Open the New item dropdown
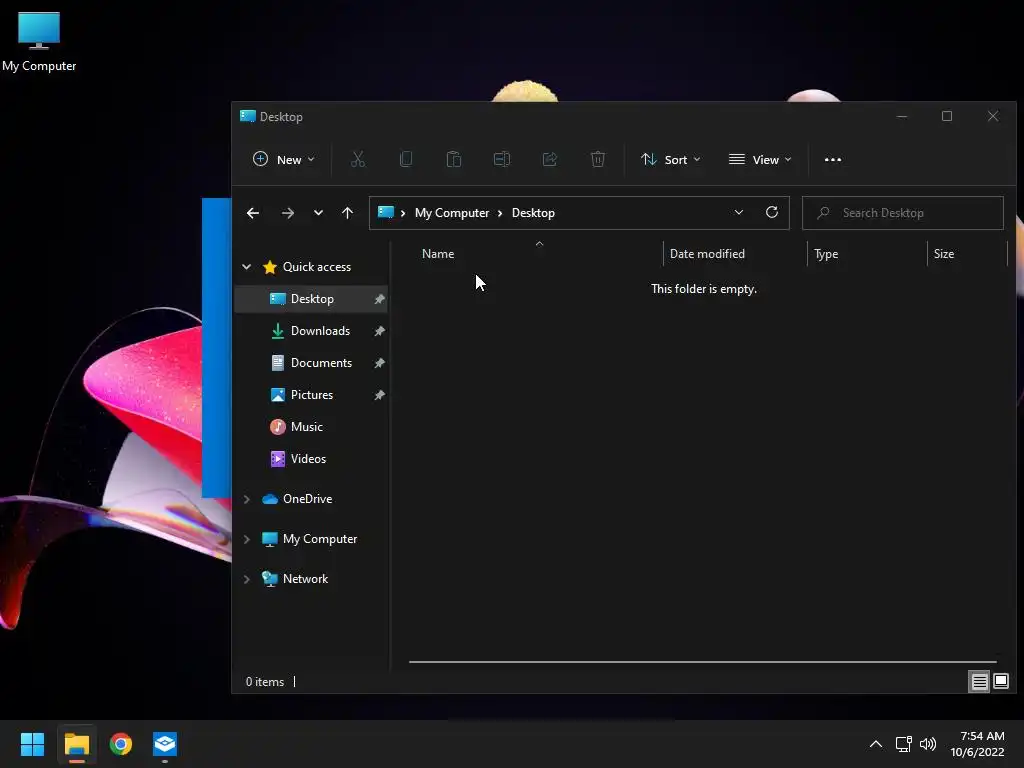 click(x=283, y=159)
